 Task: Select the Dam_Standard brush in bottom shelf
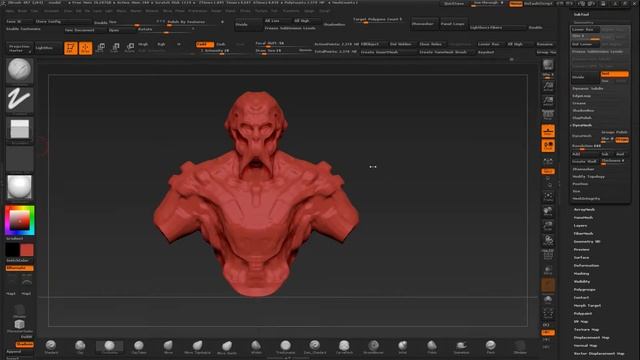click(x=315, y=347)
